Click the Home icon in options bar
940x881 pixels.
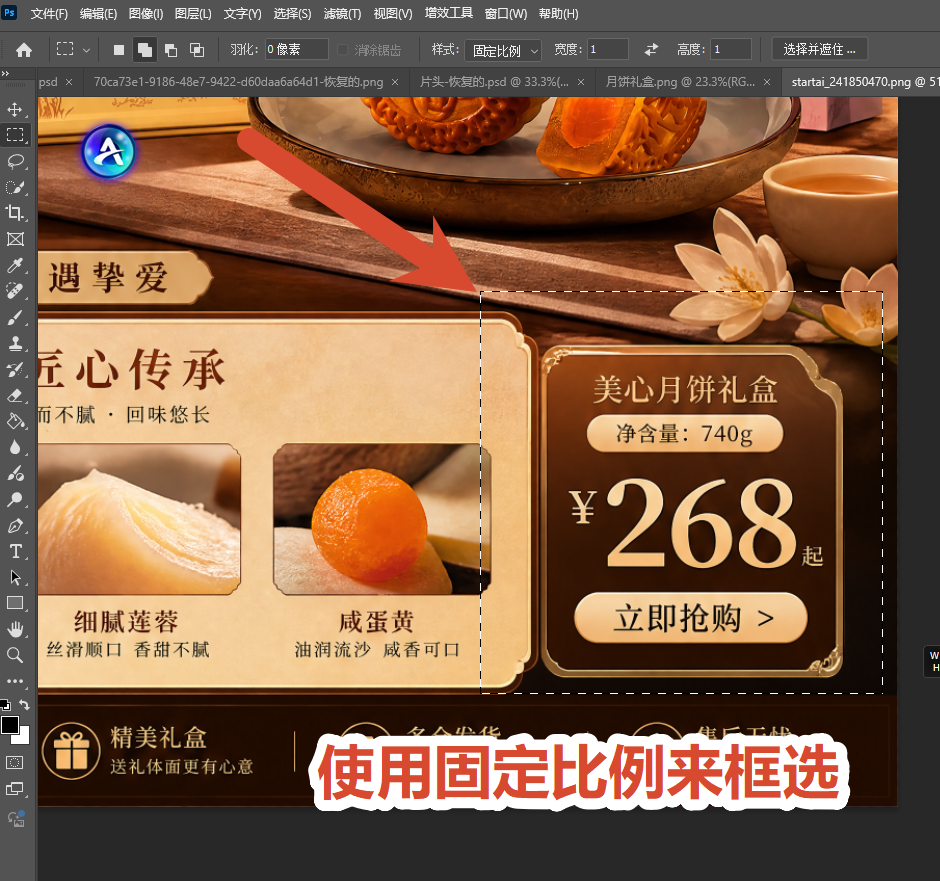24,50
